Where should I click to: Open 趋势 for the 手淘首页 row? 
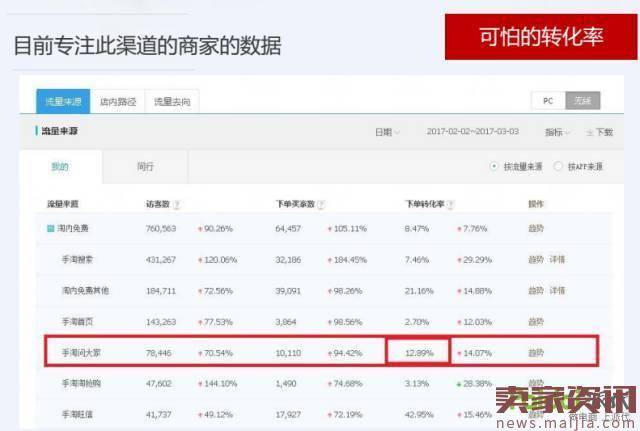536,322
